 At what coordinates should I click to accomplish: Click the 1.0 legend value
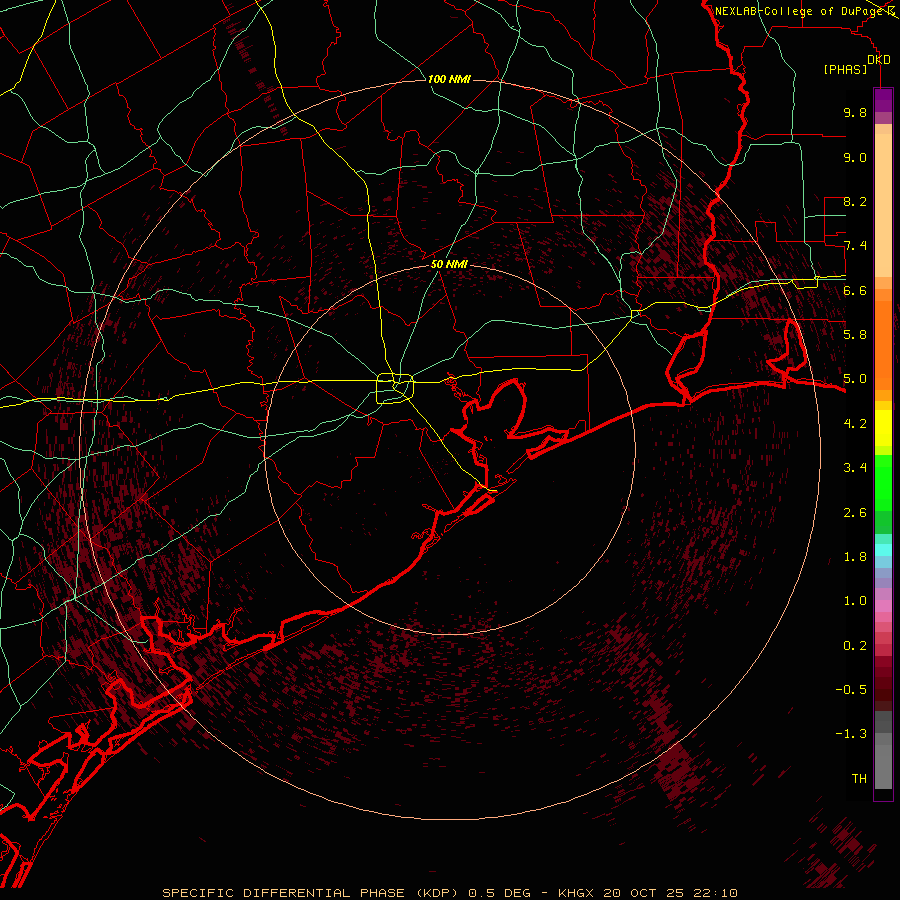click(x=855, y=601)
